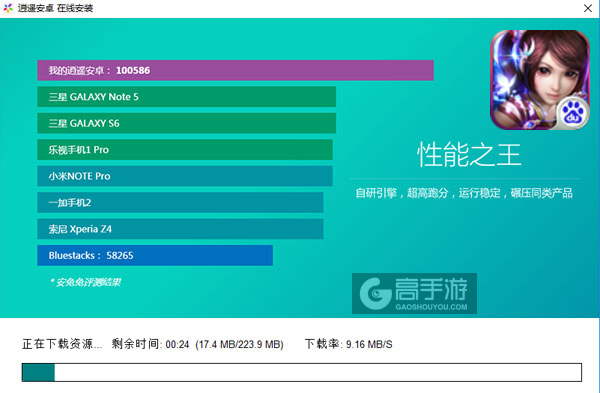Select the 乐视手机1 Pro bar

185,150
